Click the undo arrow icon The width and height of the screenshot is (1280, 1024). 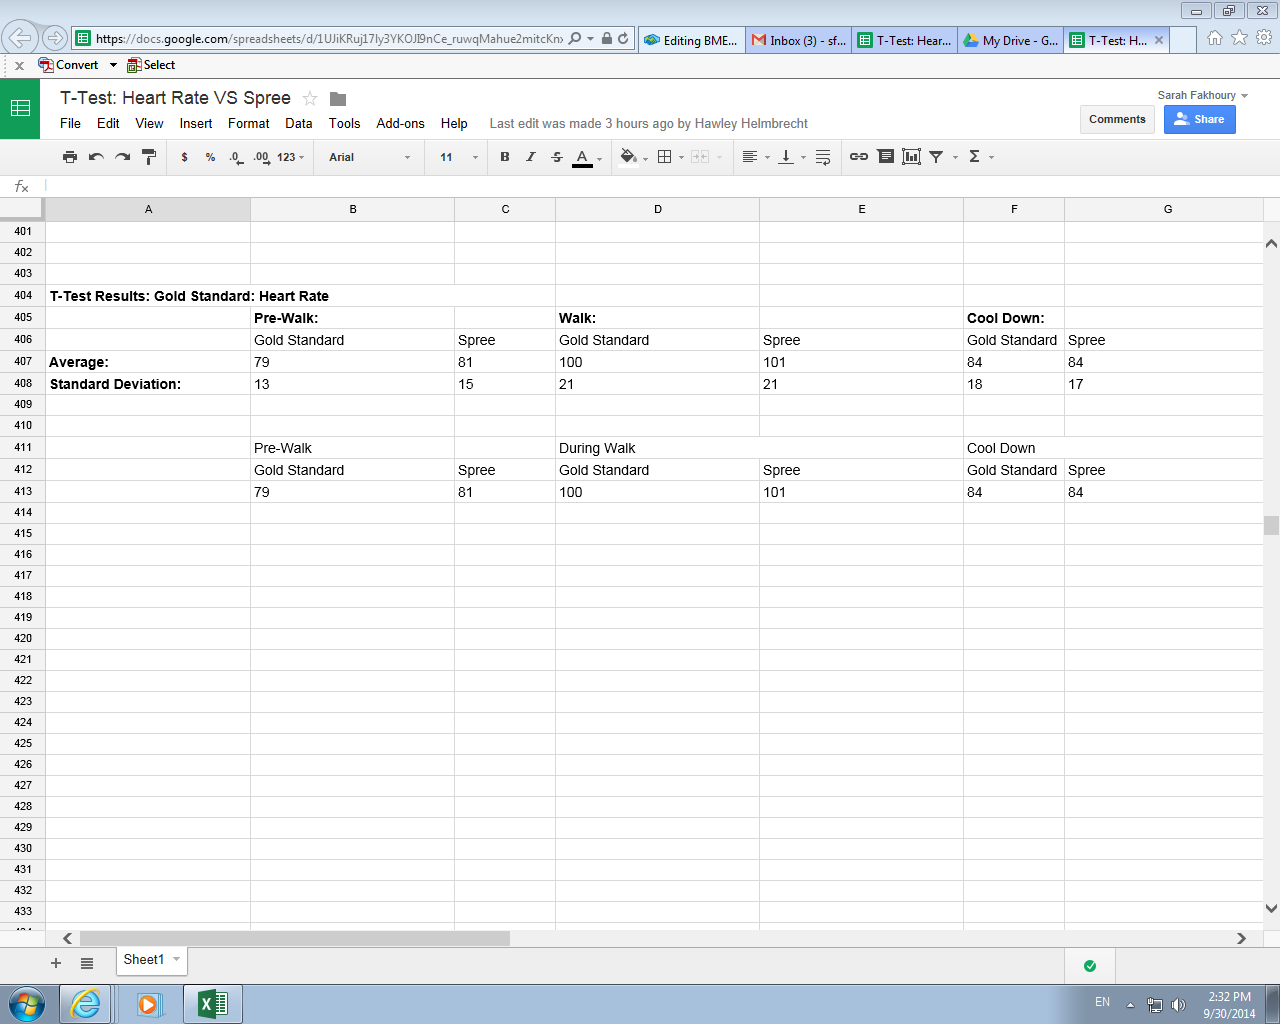pos(96,157)
